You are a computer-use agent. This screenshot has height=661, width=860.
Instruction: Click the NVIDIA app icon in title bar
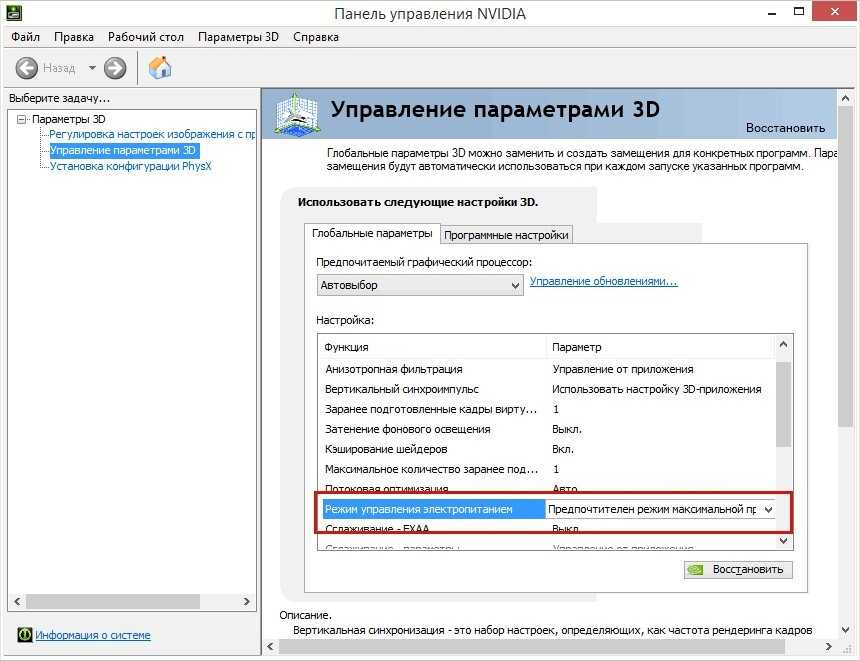point(13,12)
